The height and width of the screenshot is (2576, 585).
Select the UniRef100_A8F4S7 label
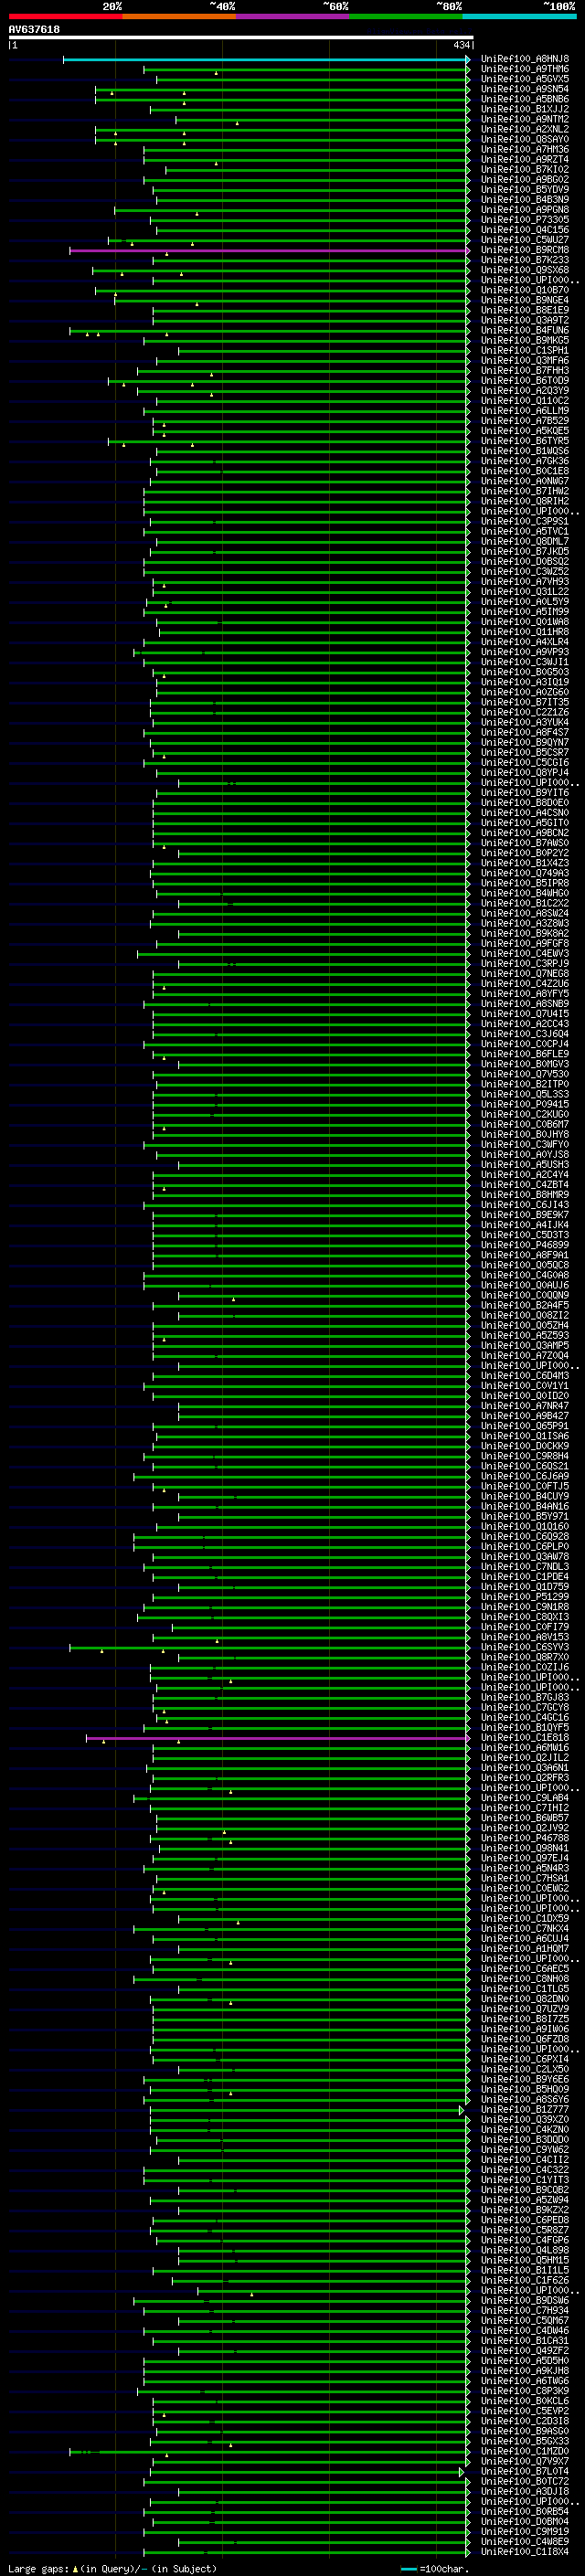tap(525, 733)
